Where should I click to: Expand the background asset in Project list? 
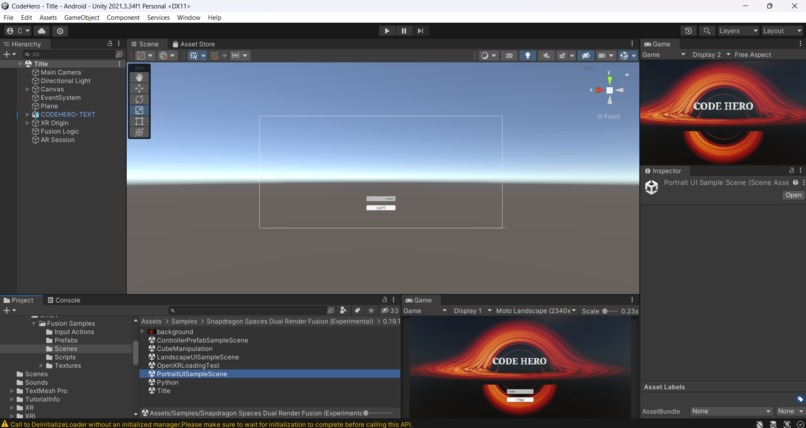143,332
